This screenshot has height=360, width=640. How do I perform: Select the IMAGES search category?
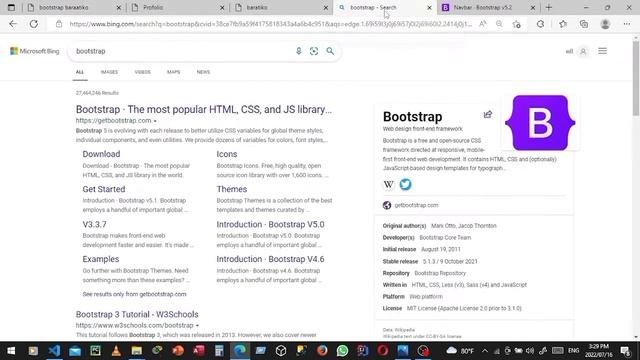(109, 72)
